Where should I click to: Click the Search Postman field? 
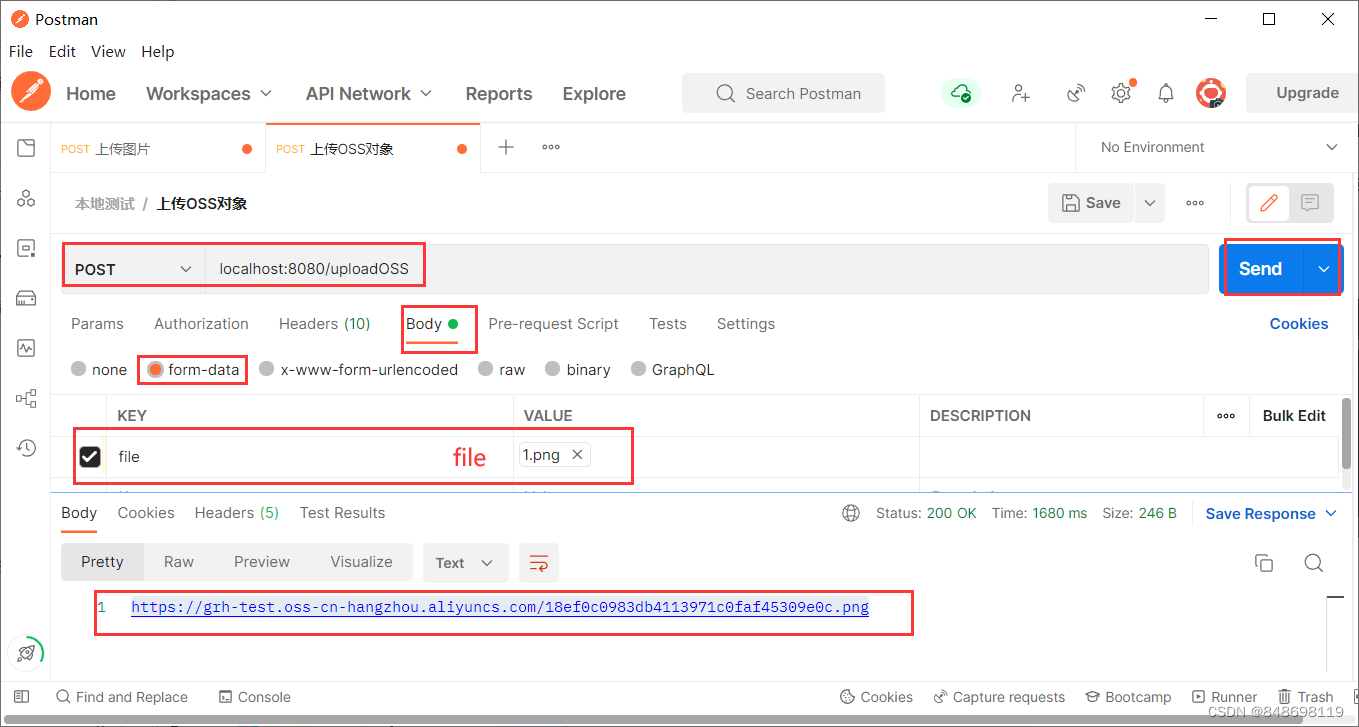[783, 93]
